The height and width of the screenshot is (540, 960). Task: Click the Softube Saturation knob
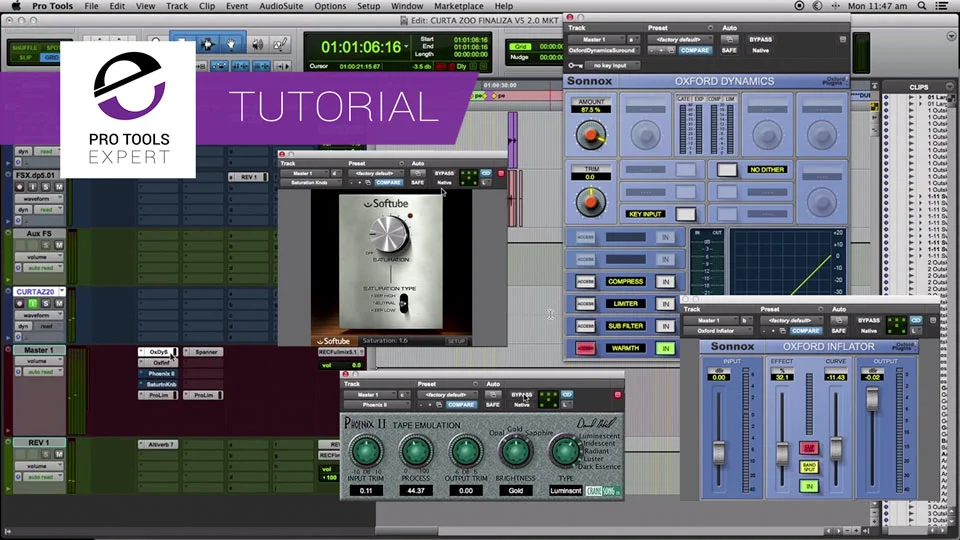coord(389,234)
